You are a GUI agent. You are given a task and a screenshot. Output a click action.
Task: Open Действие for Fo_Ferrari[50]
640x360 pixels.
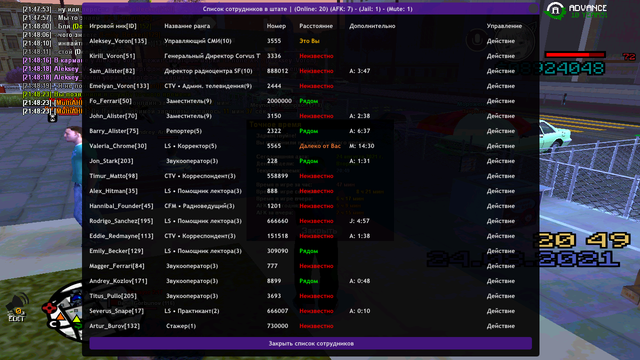pos(500,101)
